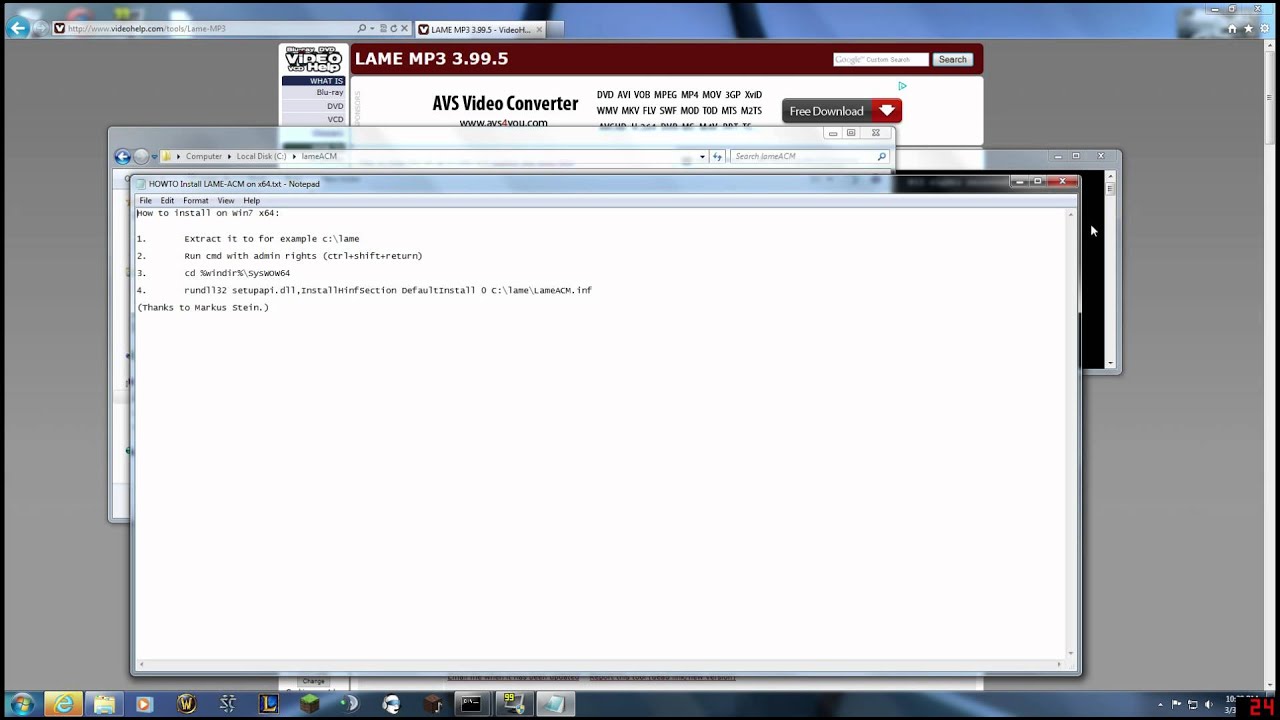Click the Search button on VideoHelp
The height and width of the screenshot is (720, 1280).
click(x=952, y=59)
